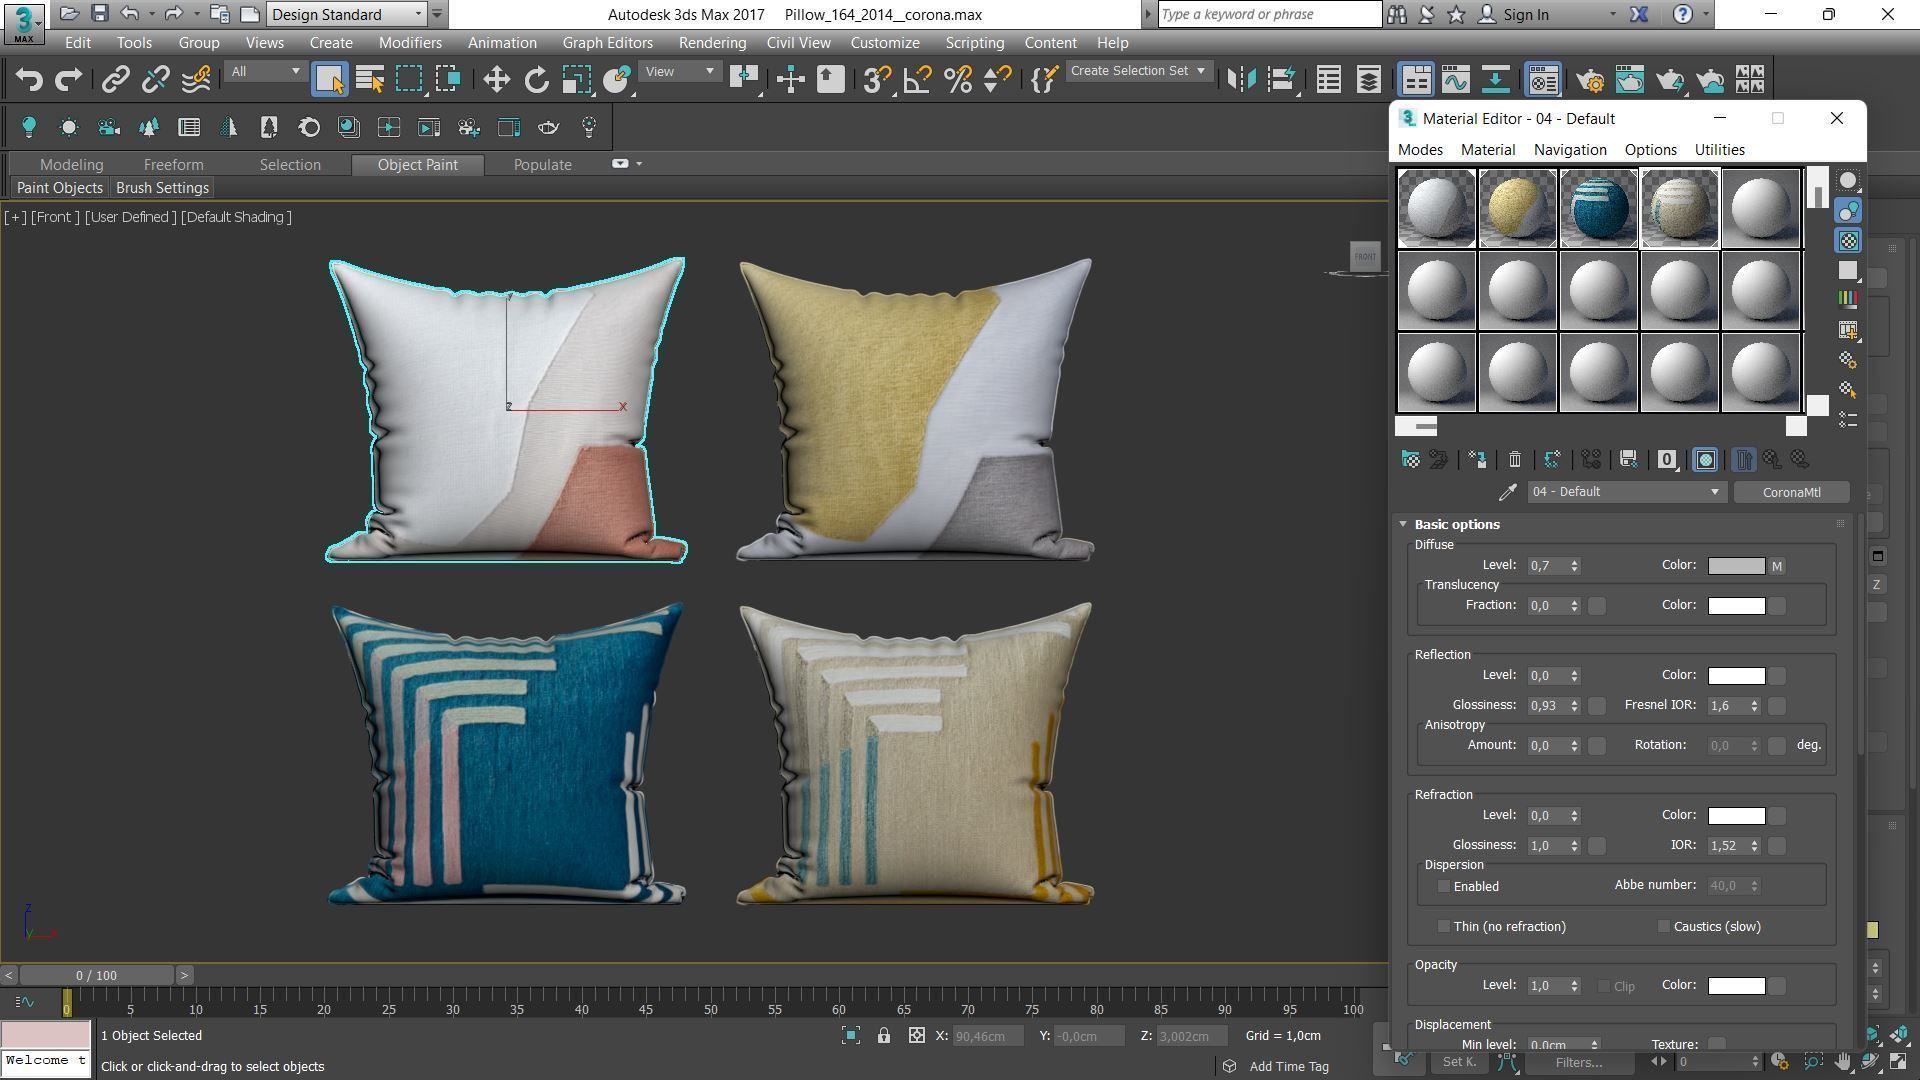Click Reflection Glossiness map slot button
Screen dimensions: 1920x1080
coord(1597,706)
